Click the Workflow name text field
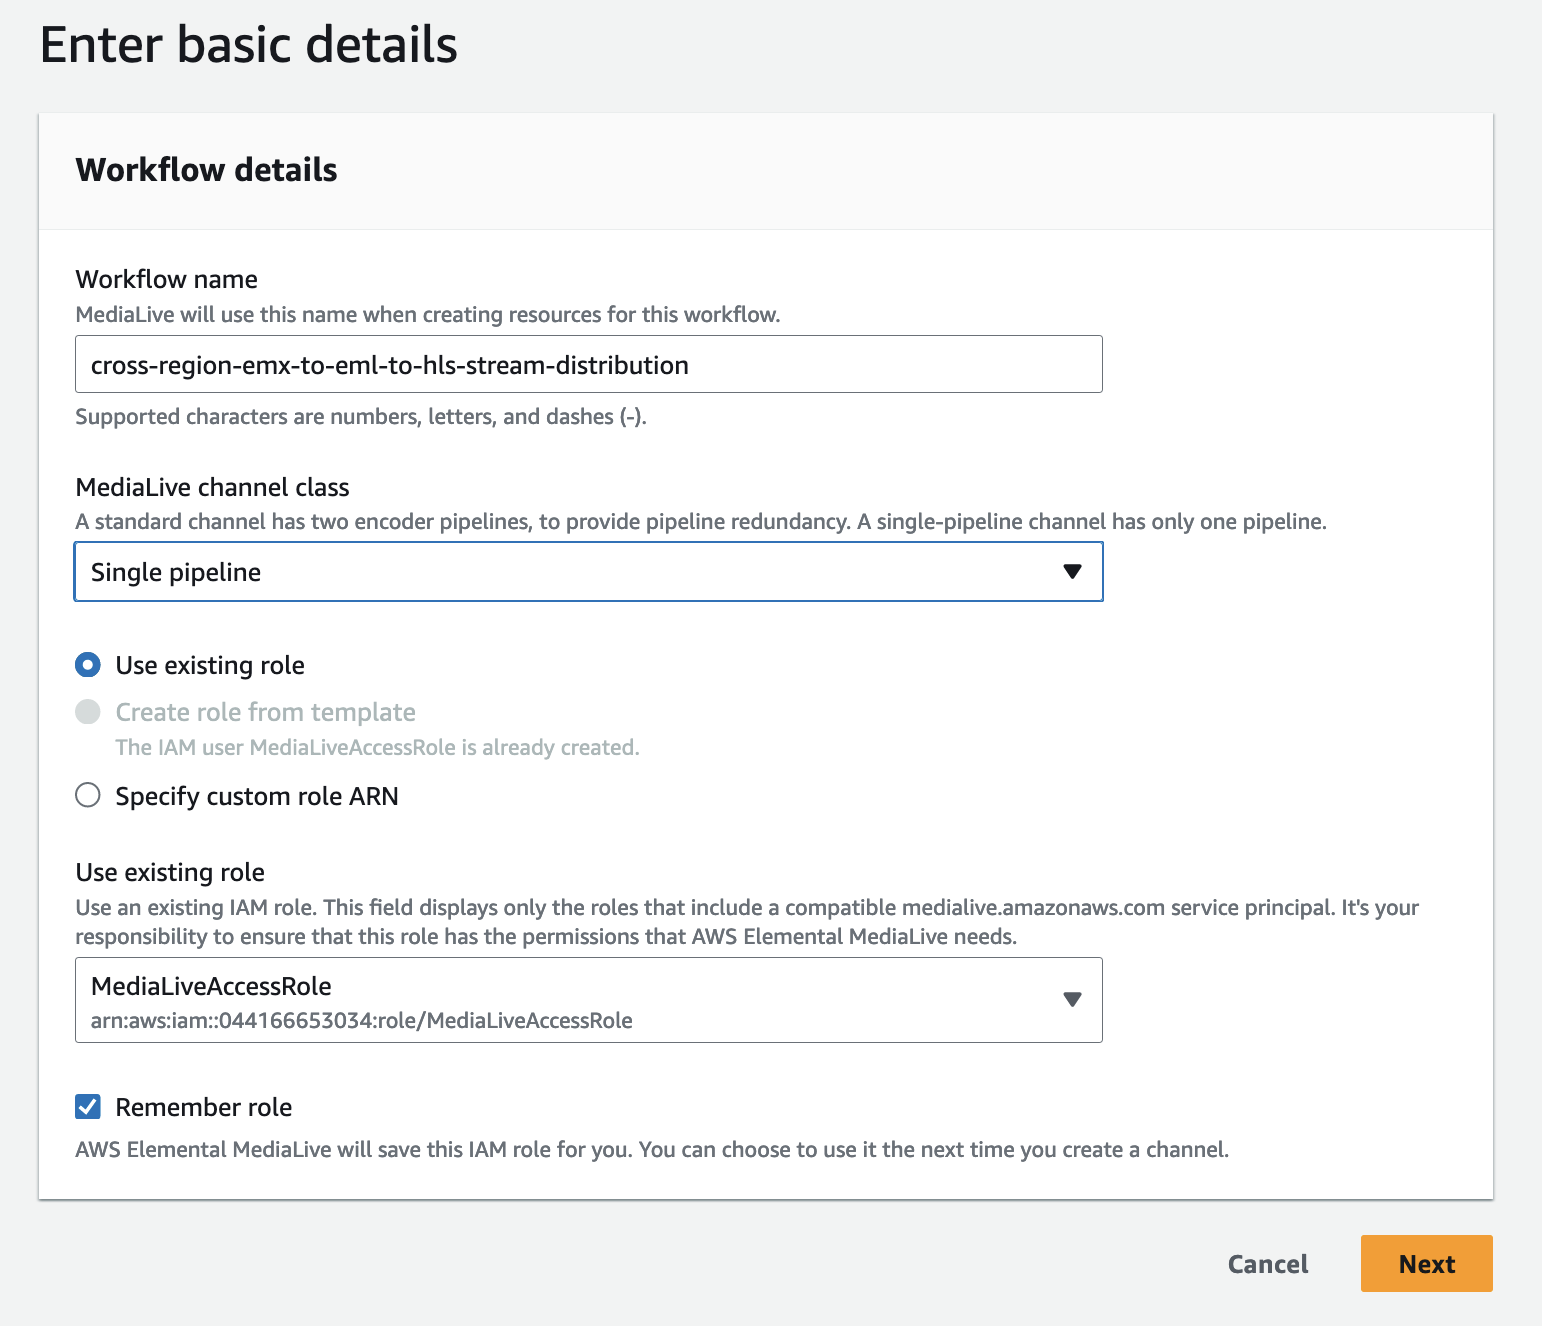Image resolution: width=1542 pixels, height=1326 pixels. click(x=588, y=365)
